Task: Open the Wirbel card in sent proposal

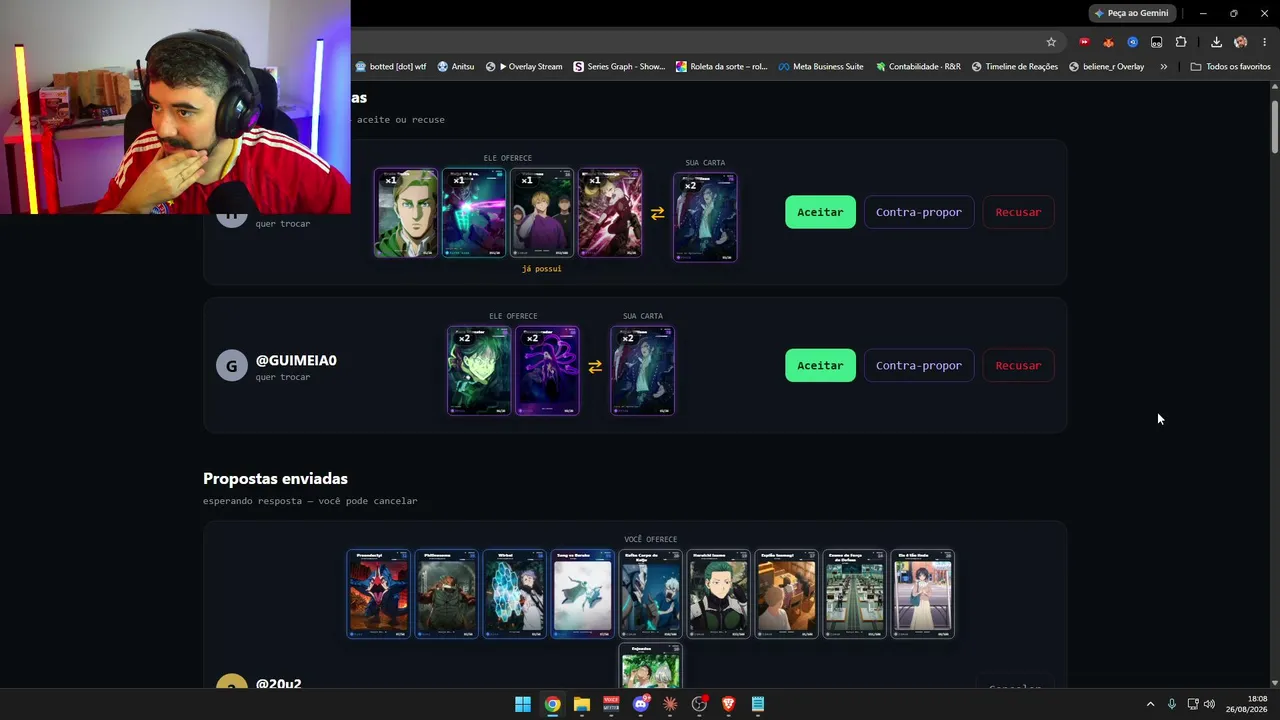Action: (514, 593)
